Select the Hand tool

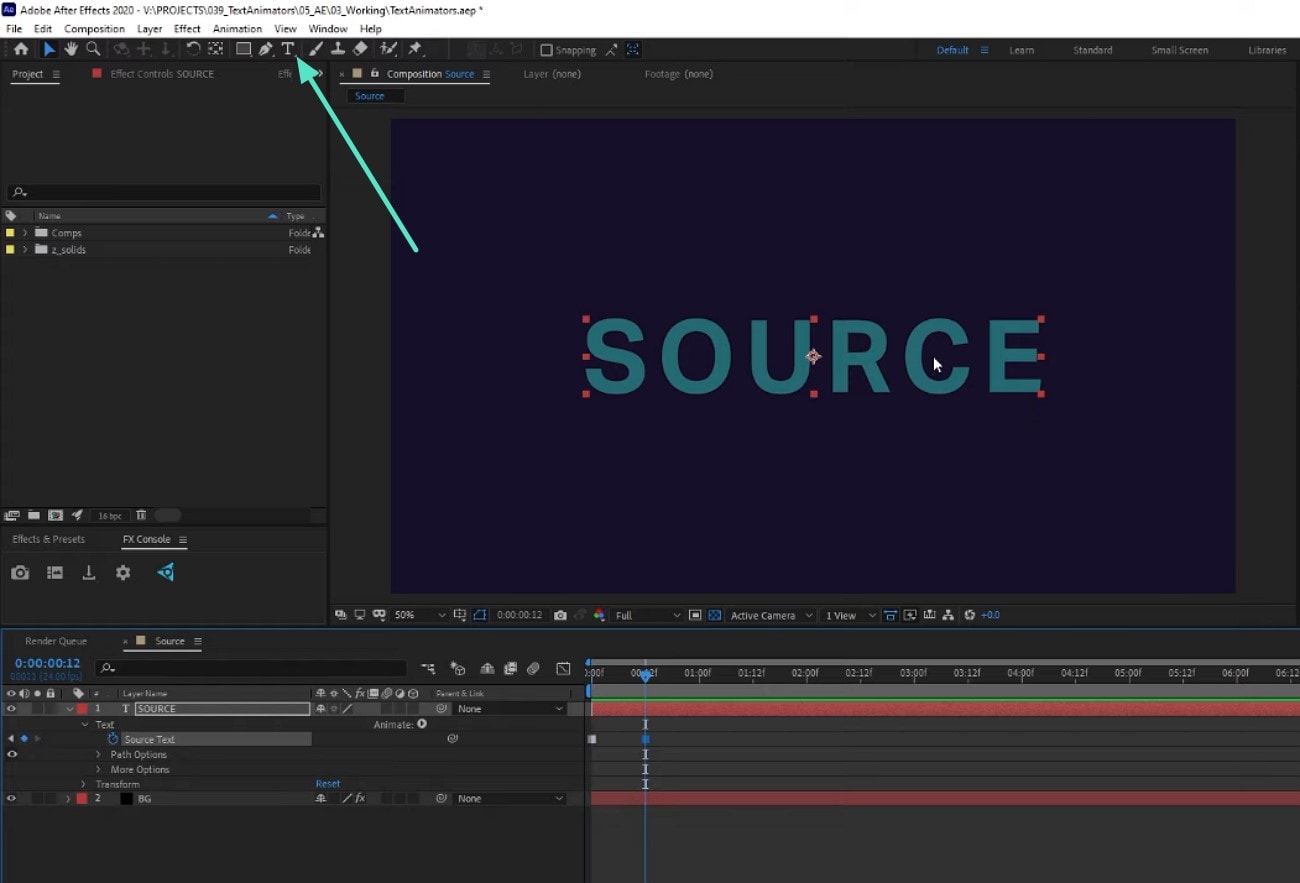click(71, 49)
